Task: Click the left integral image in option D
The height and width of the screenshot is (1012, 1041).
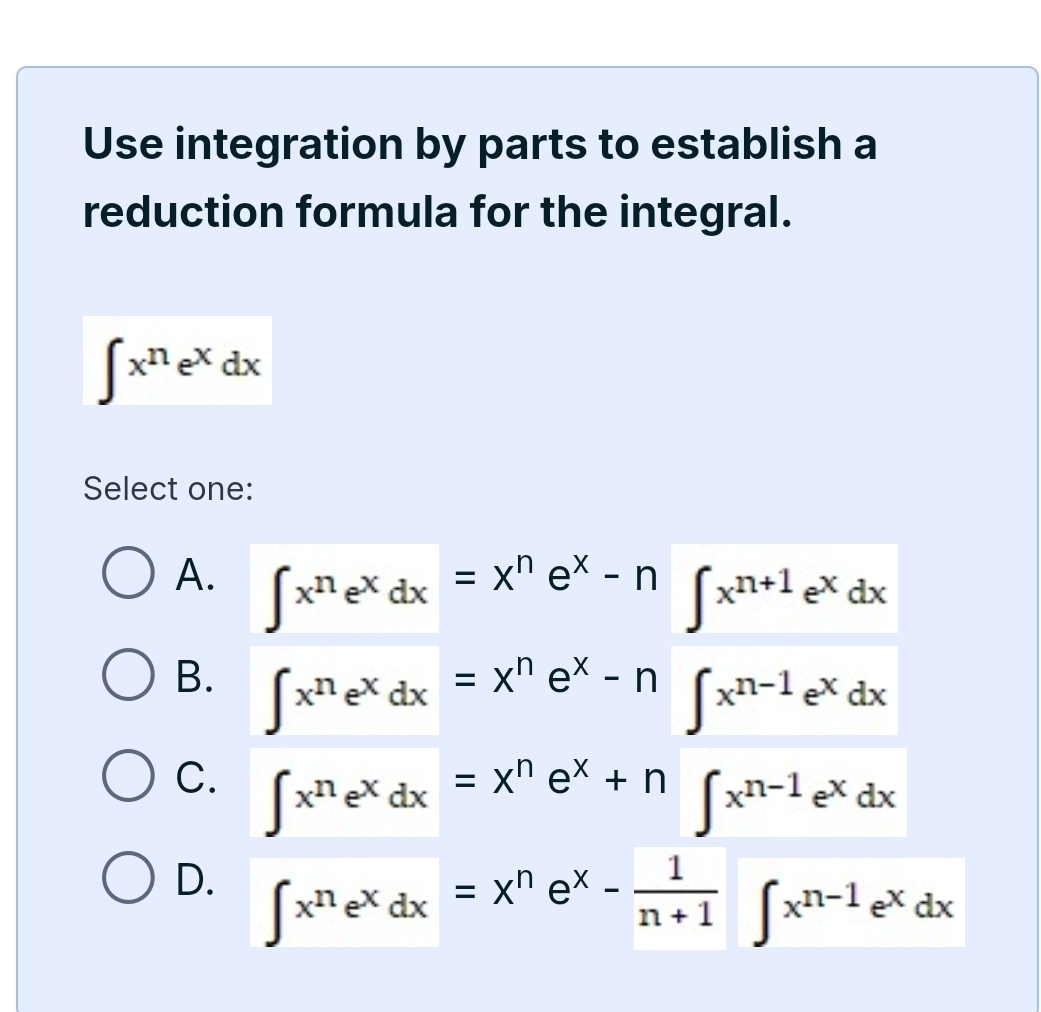Action: [344, 900]
